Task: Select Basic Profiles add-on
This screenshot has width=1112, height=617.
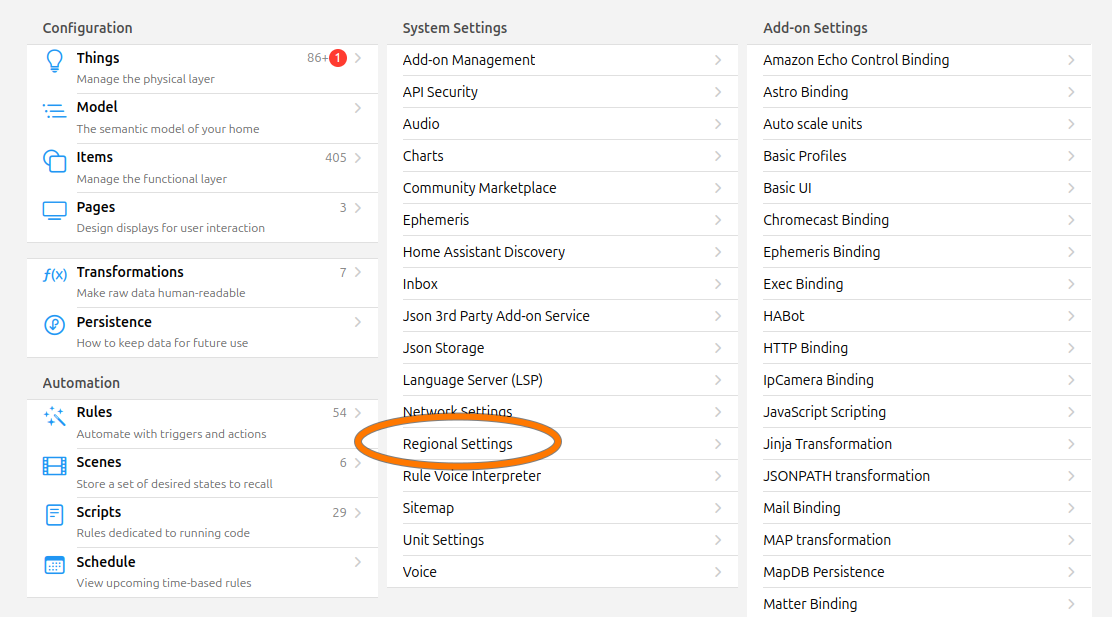Action: click(919, 156)
